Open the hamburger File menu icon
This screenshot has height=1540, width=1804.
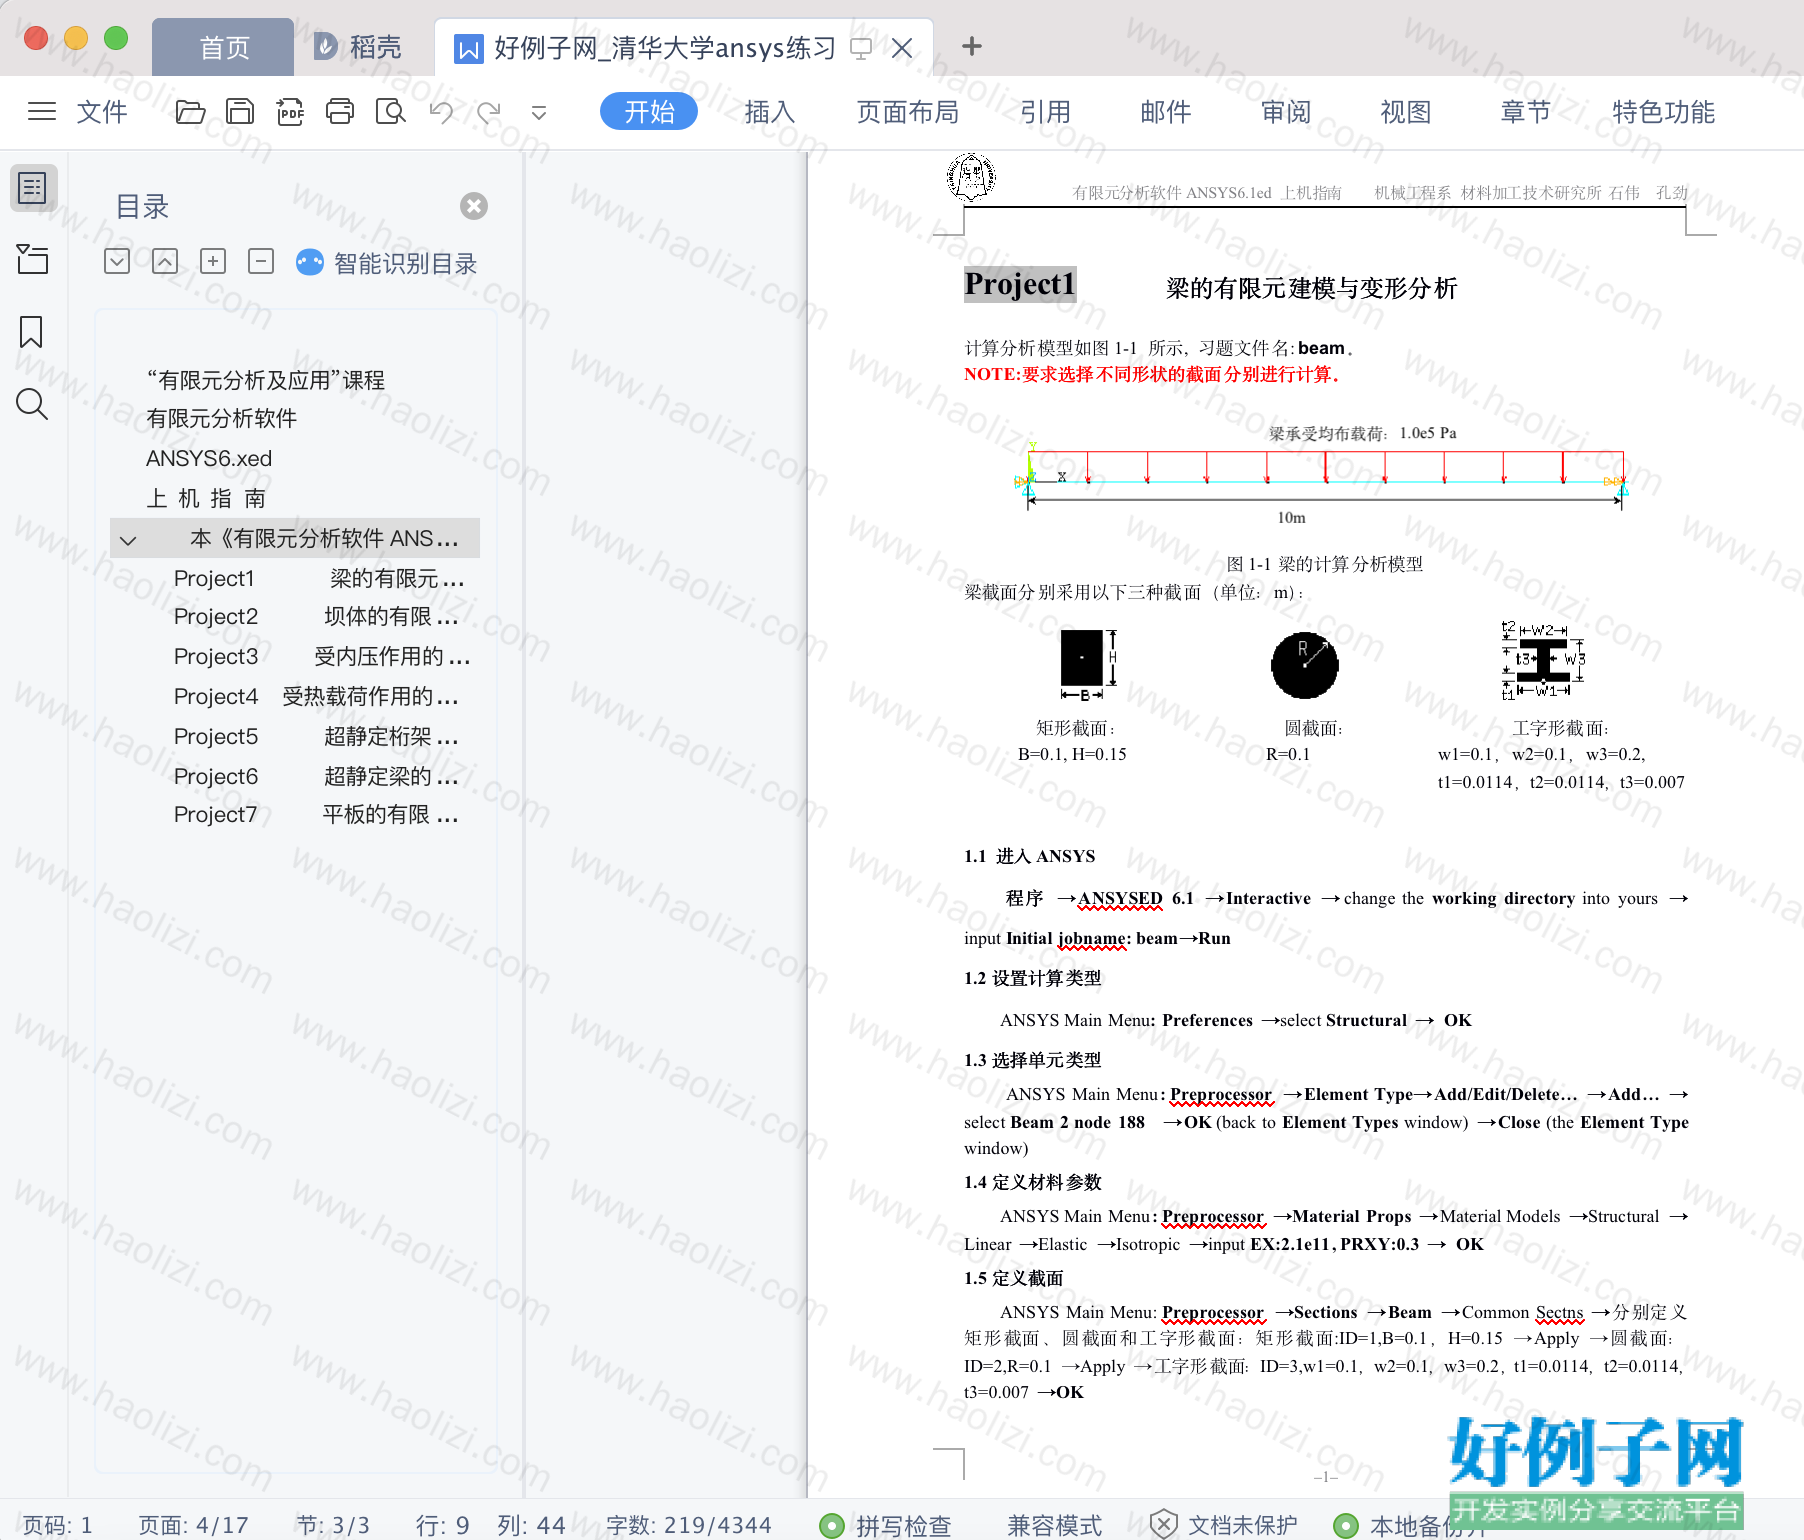42,111
